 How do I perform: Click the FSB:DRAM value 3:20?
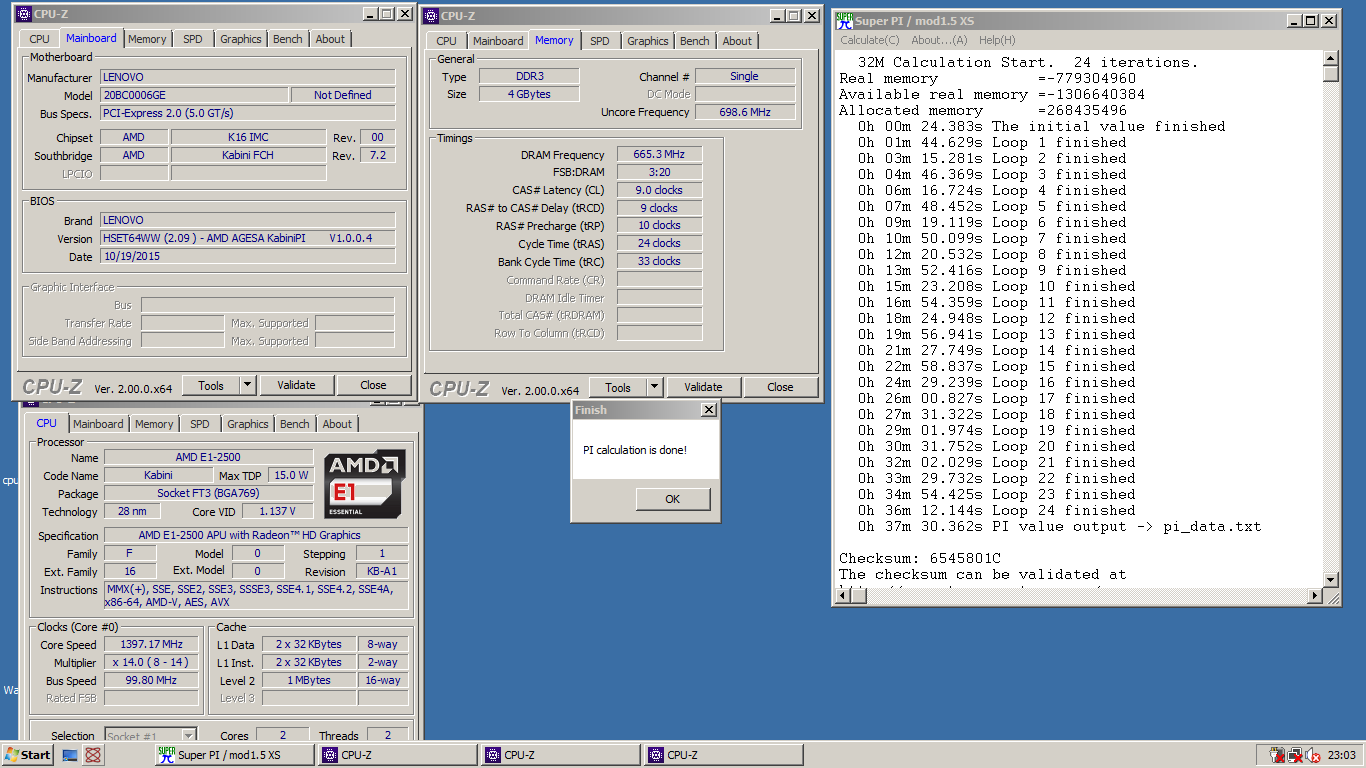tap(659, 172)
